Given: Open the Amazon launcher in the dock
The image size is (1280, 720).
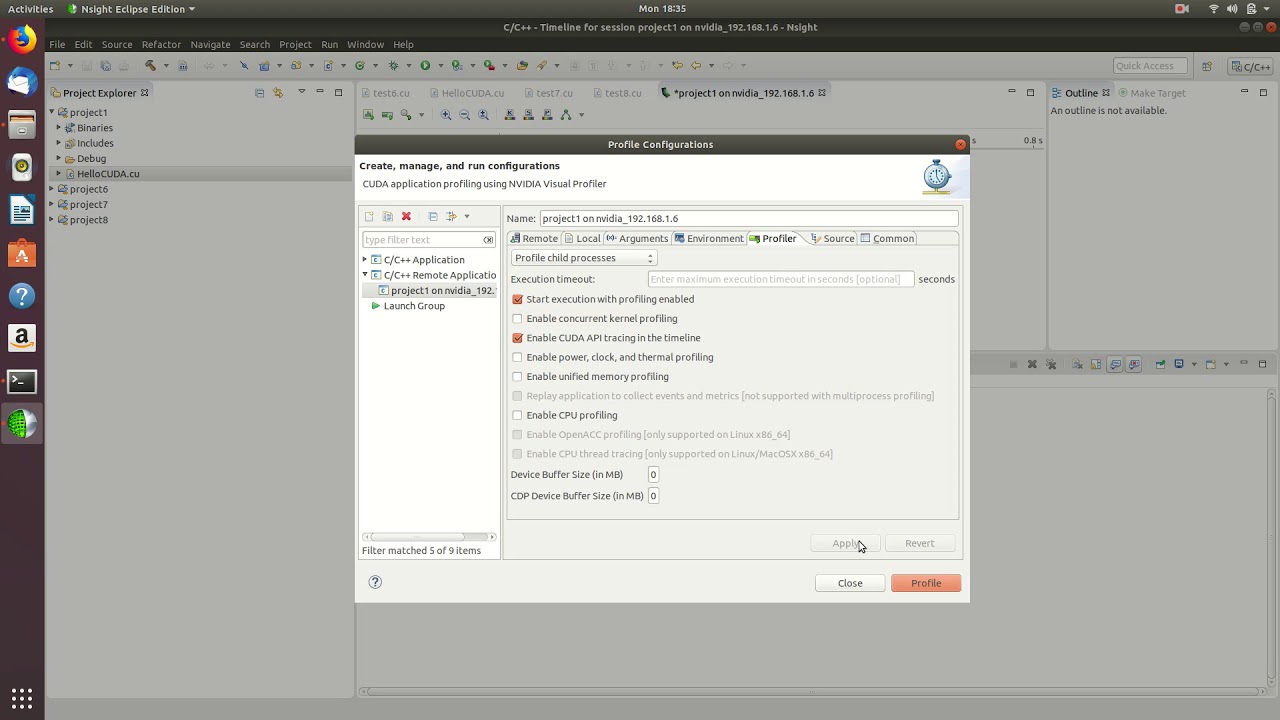Looking at the screenshot, I should click(x=22, y=339).
